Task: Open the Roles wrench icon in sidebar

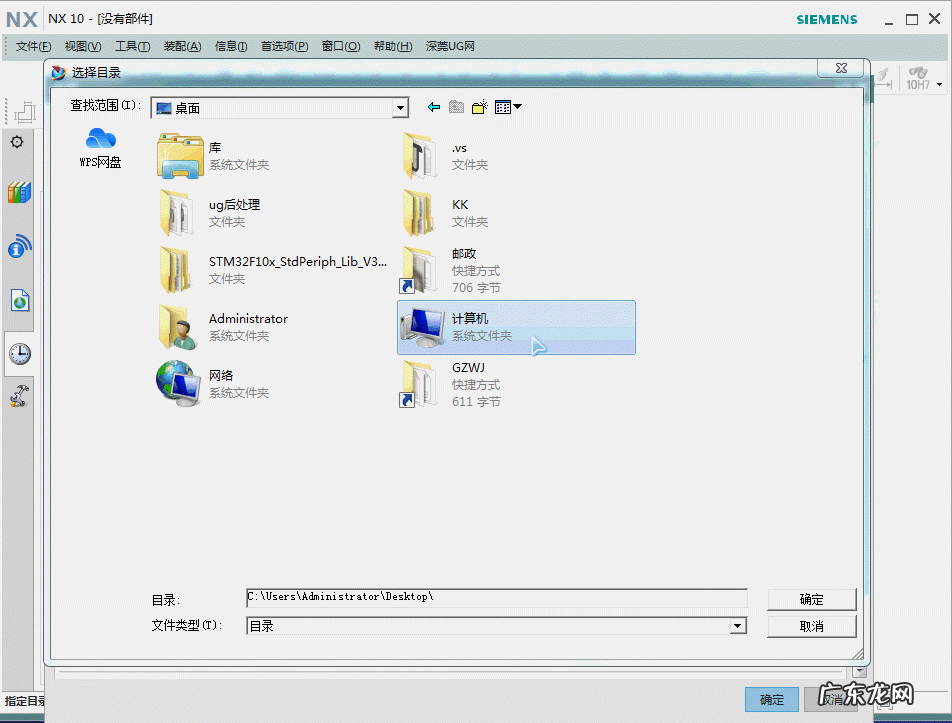Action: coord(19,397)
